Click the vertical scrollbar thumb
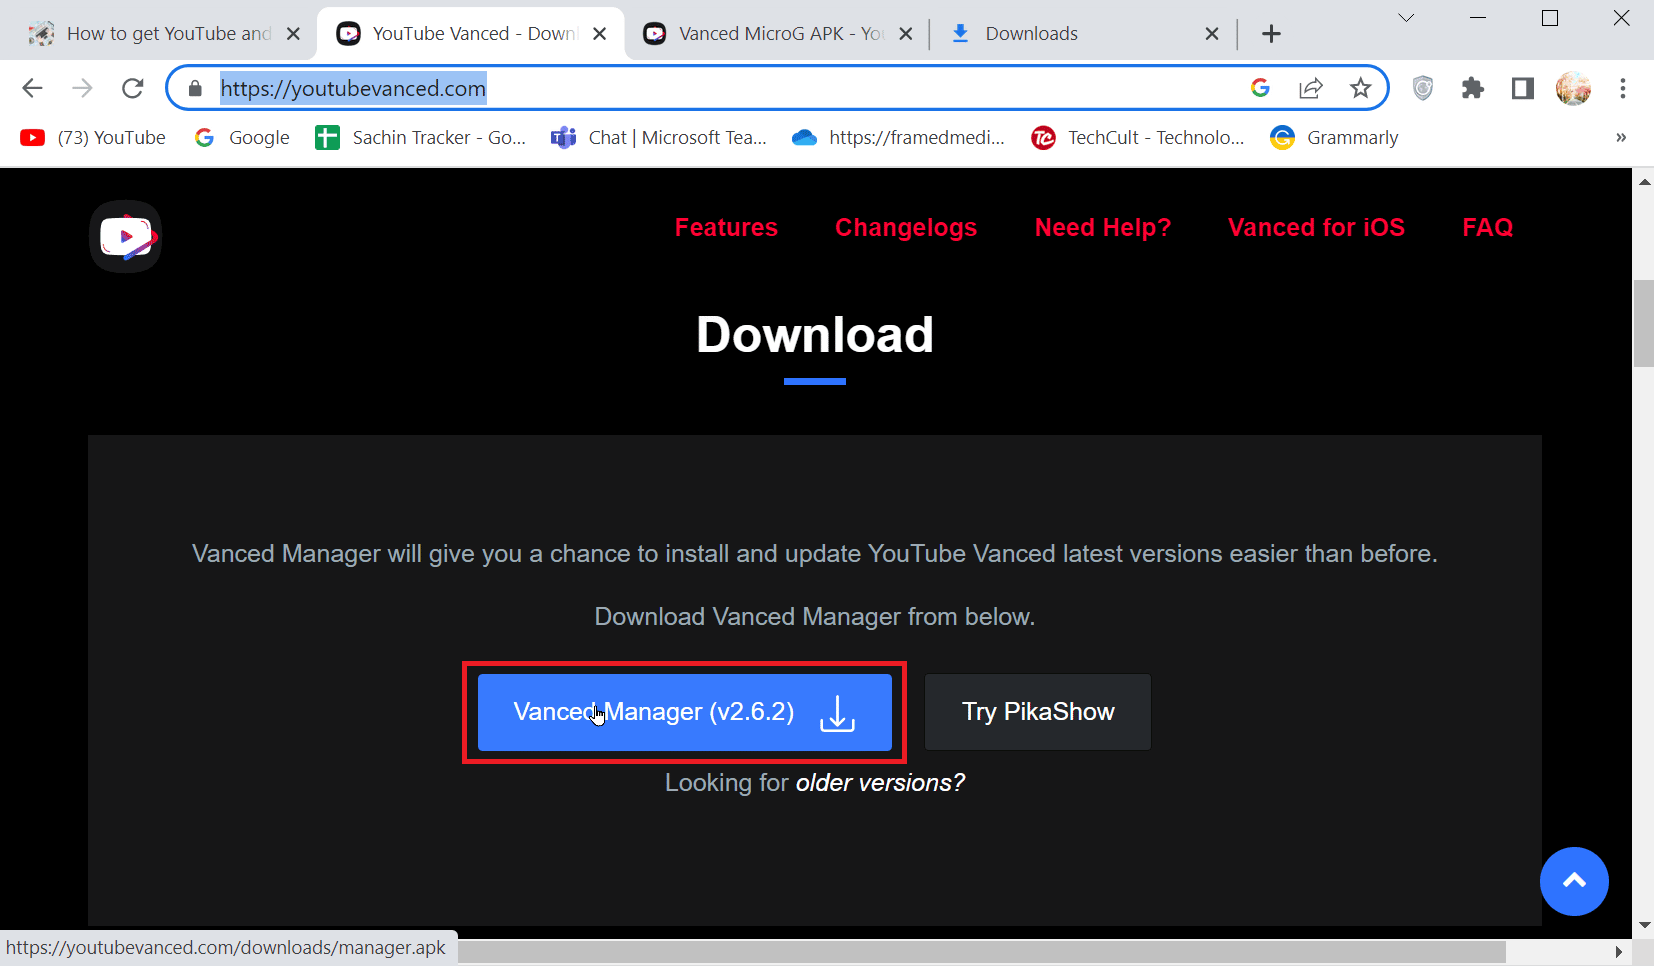 coord(1643,324)
